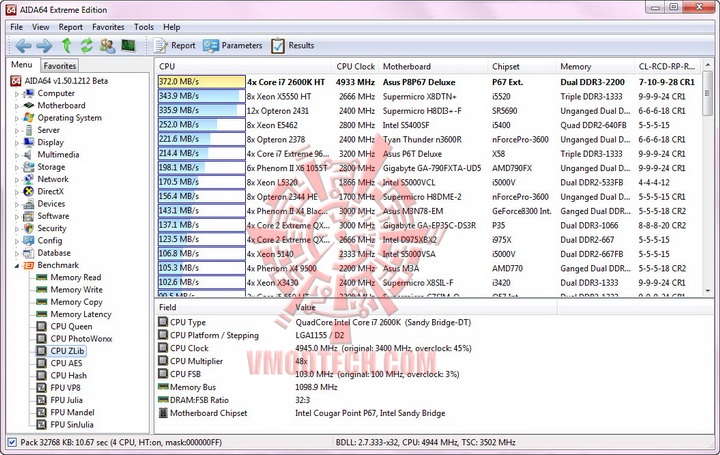Select FPU Mandel benchmark
Viewport: 720px width, 455px height.
(x=72, y=412)
